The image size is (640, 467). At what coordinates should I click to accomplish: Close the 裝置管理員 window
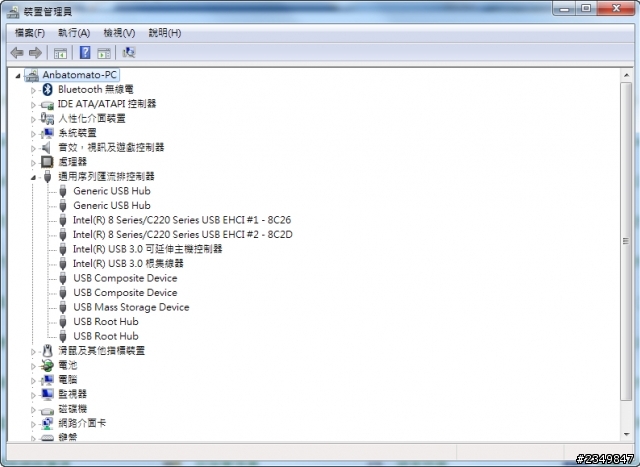click(x=616, y=8)
